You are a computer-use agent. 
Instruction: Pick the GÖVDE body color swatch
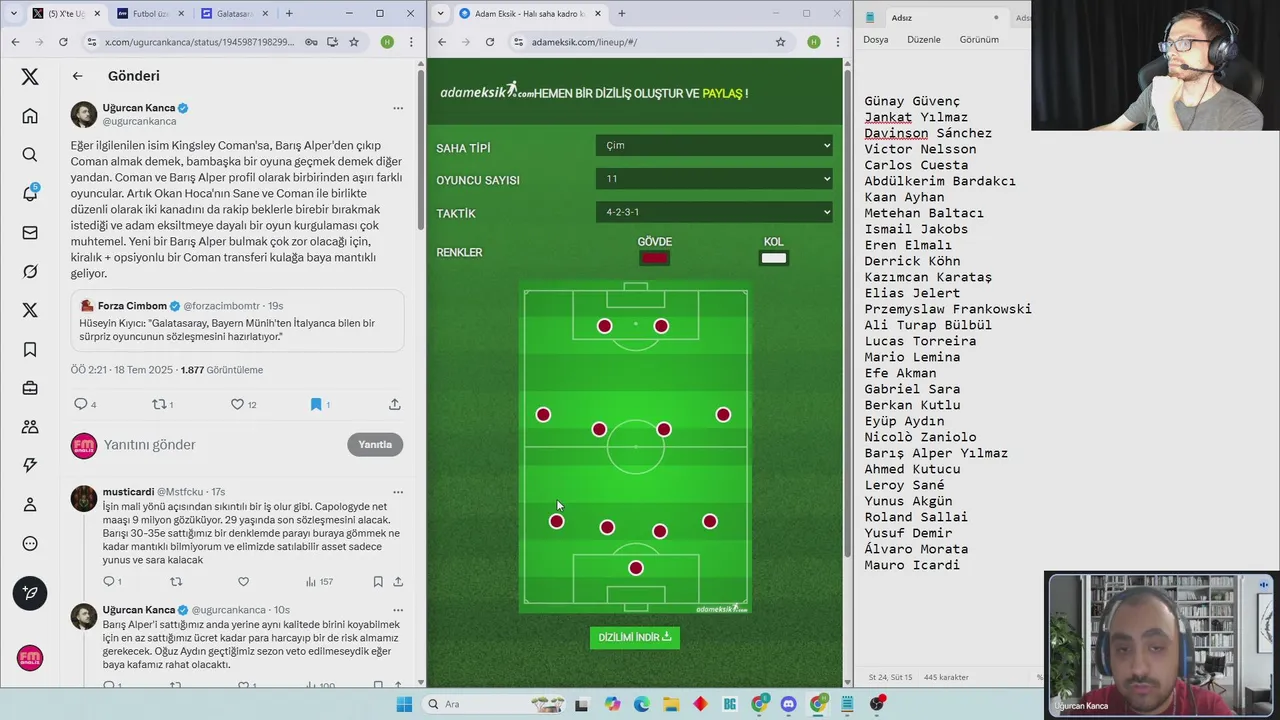pyautogui.click(x=654, y=258)
